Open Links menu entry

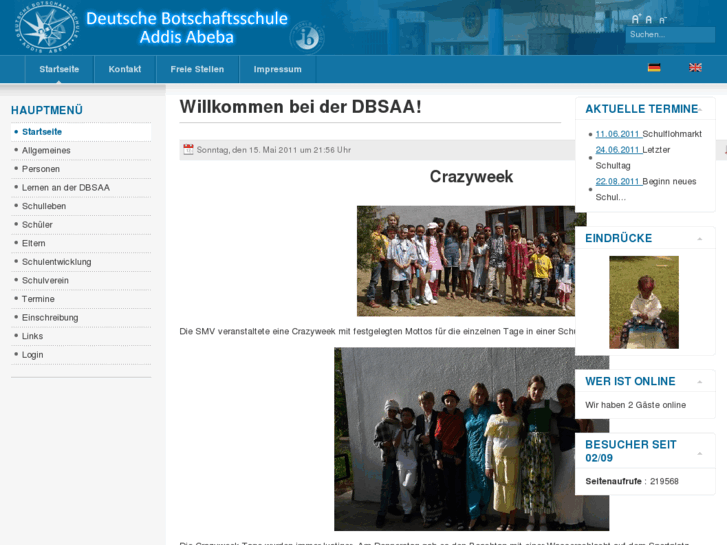tap(81, 336)
